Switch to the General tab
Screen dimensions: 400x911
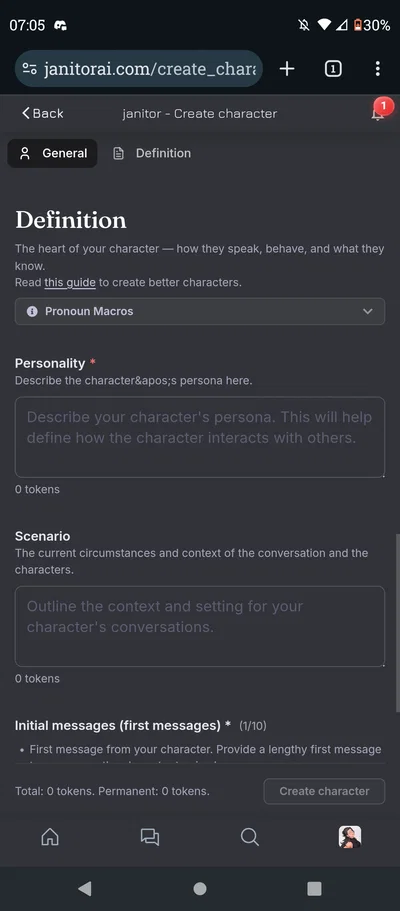click(52, 153)
